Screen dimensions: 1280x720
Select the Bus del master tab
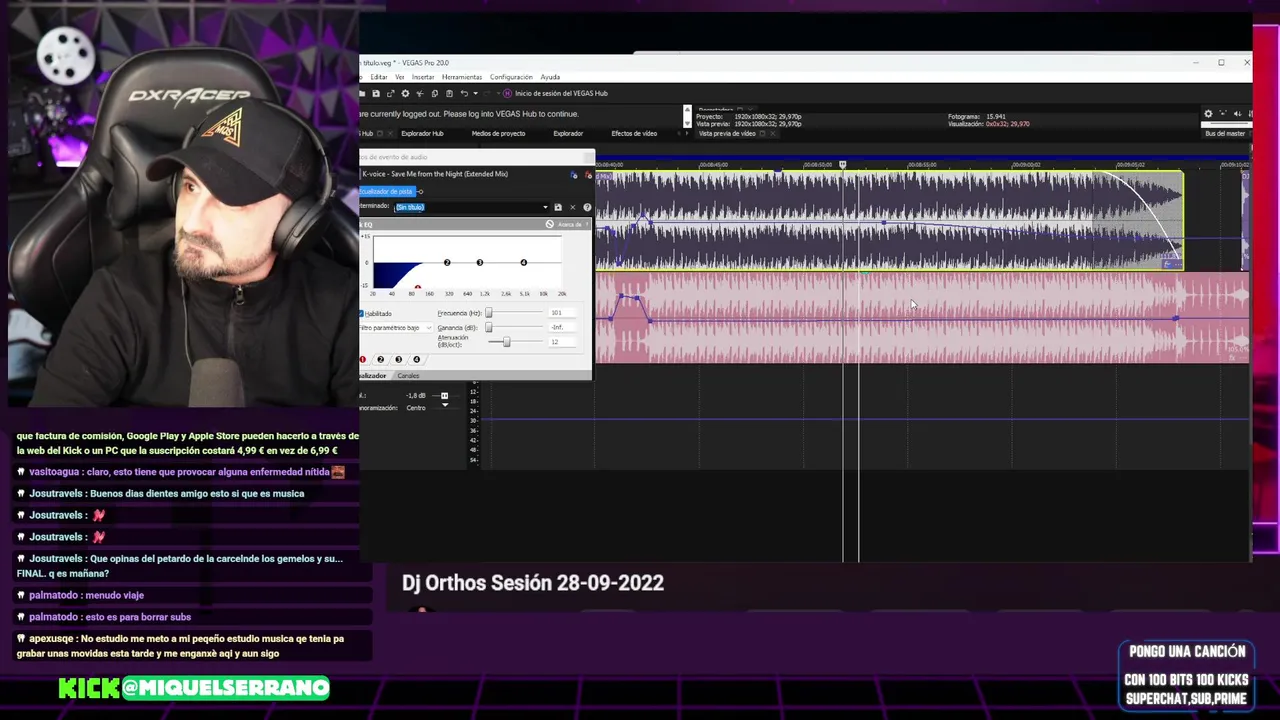pyautogui.click(x=1225, y=133)
